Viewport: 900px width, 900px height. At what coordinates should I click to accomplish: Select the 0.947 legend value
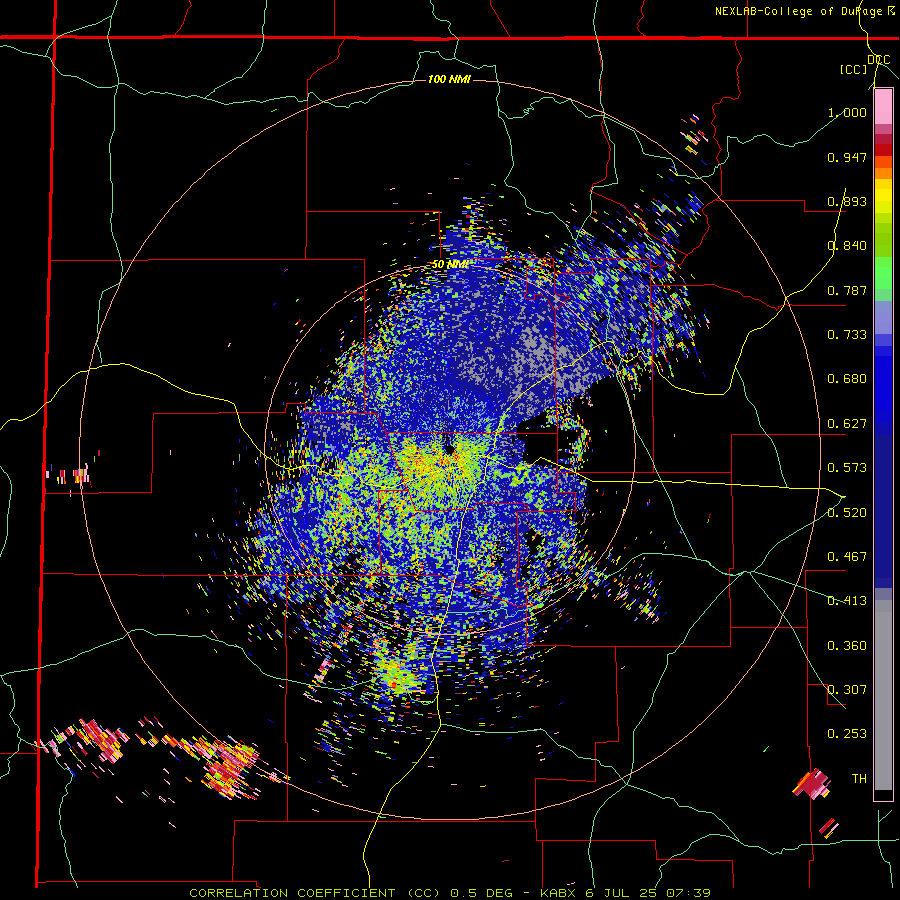pos(847,157)
